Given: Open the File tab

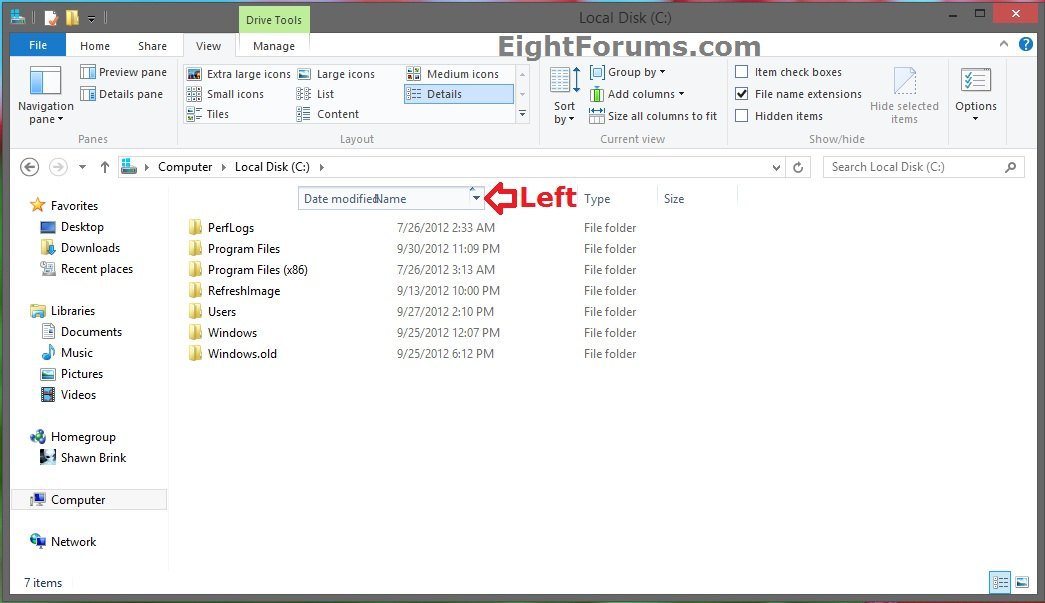Looking at the screenshot, I should 38,45.
